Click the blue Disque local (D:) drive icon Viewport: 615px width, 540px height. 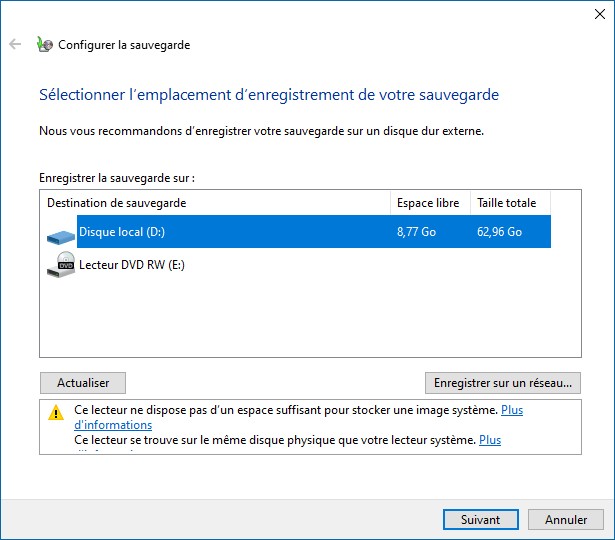coord(61,234)
